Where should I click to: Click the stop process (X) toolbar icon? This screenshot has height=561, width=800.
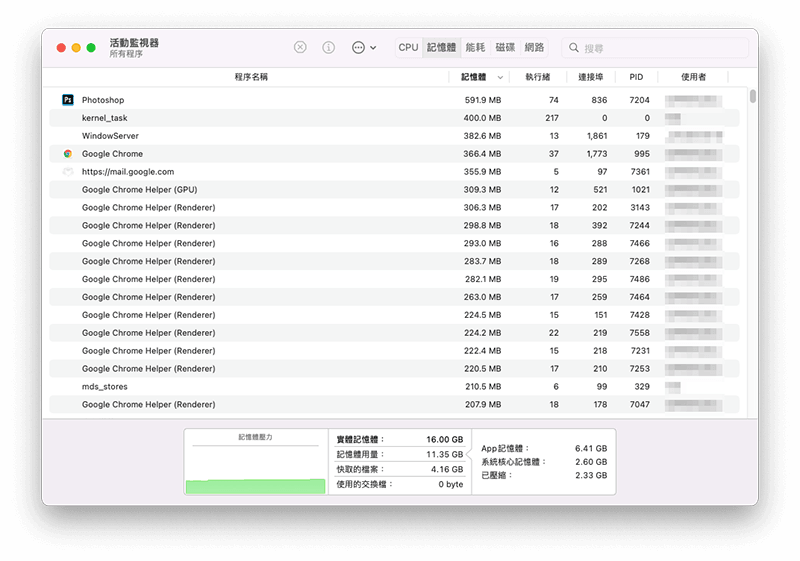click(300, 47)
